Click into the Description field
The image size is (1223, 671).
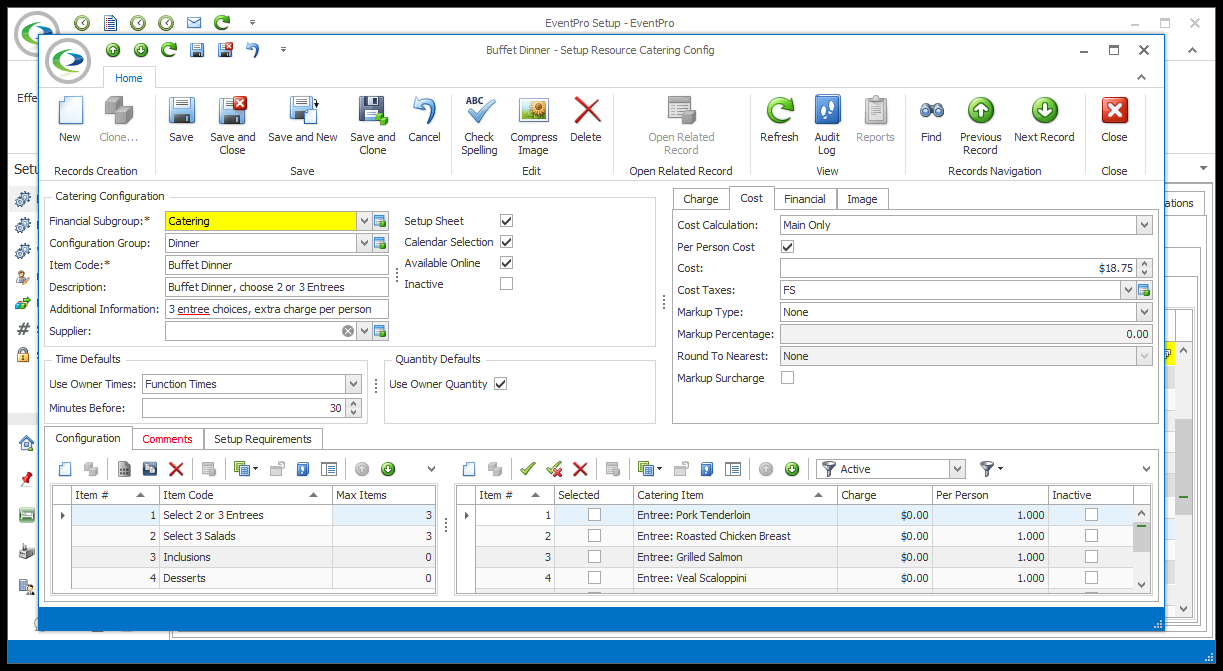pyautogui.click(x=277, y=287)
